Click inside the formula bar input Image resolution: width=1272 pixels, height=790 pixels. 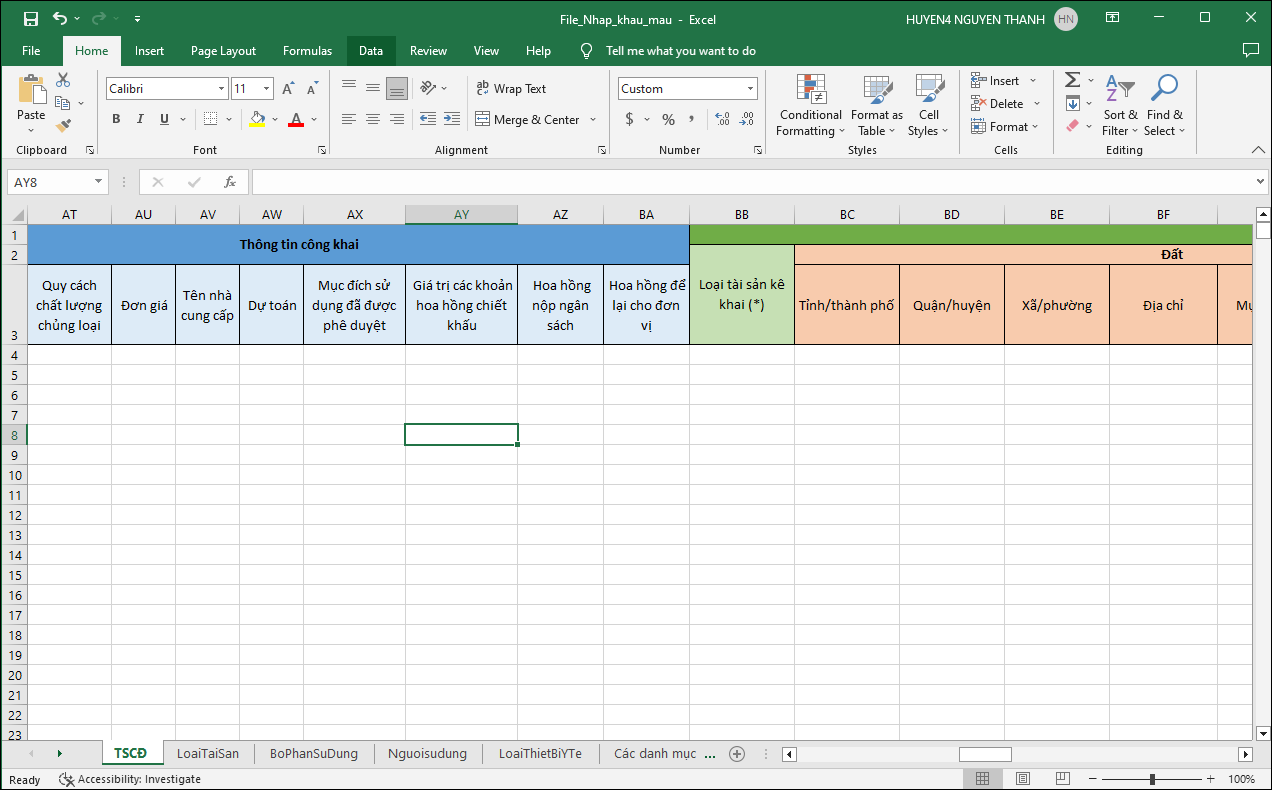click(750, 182)
